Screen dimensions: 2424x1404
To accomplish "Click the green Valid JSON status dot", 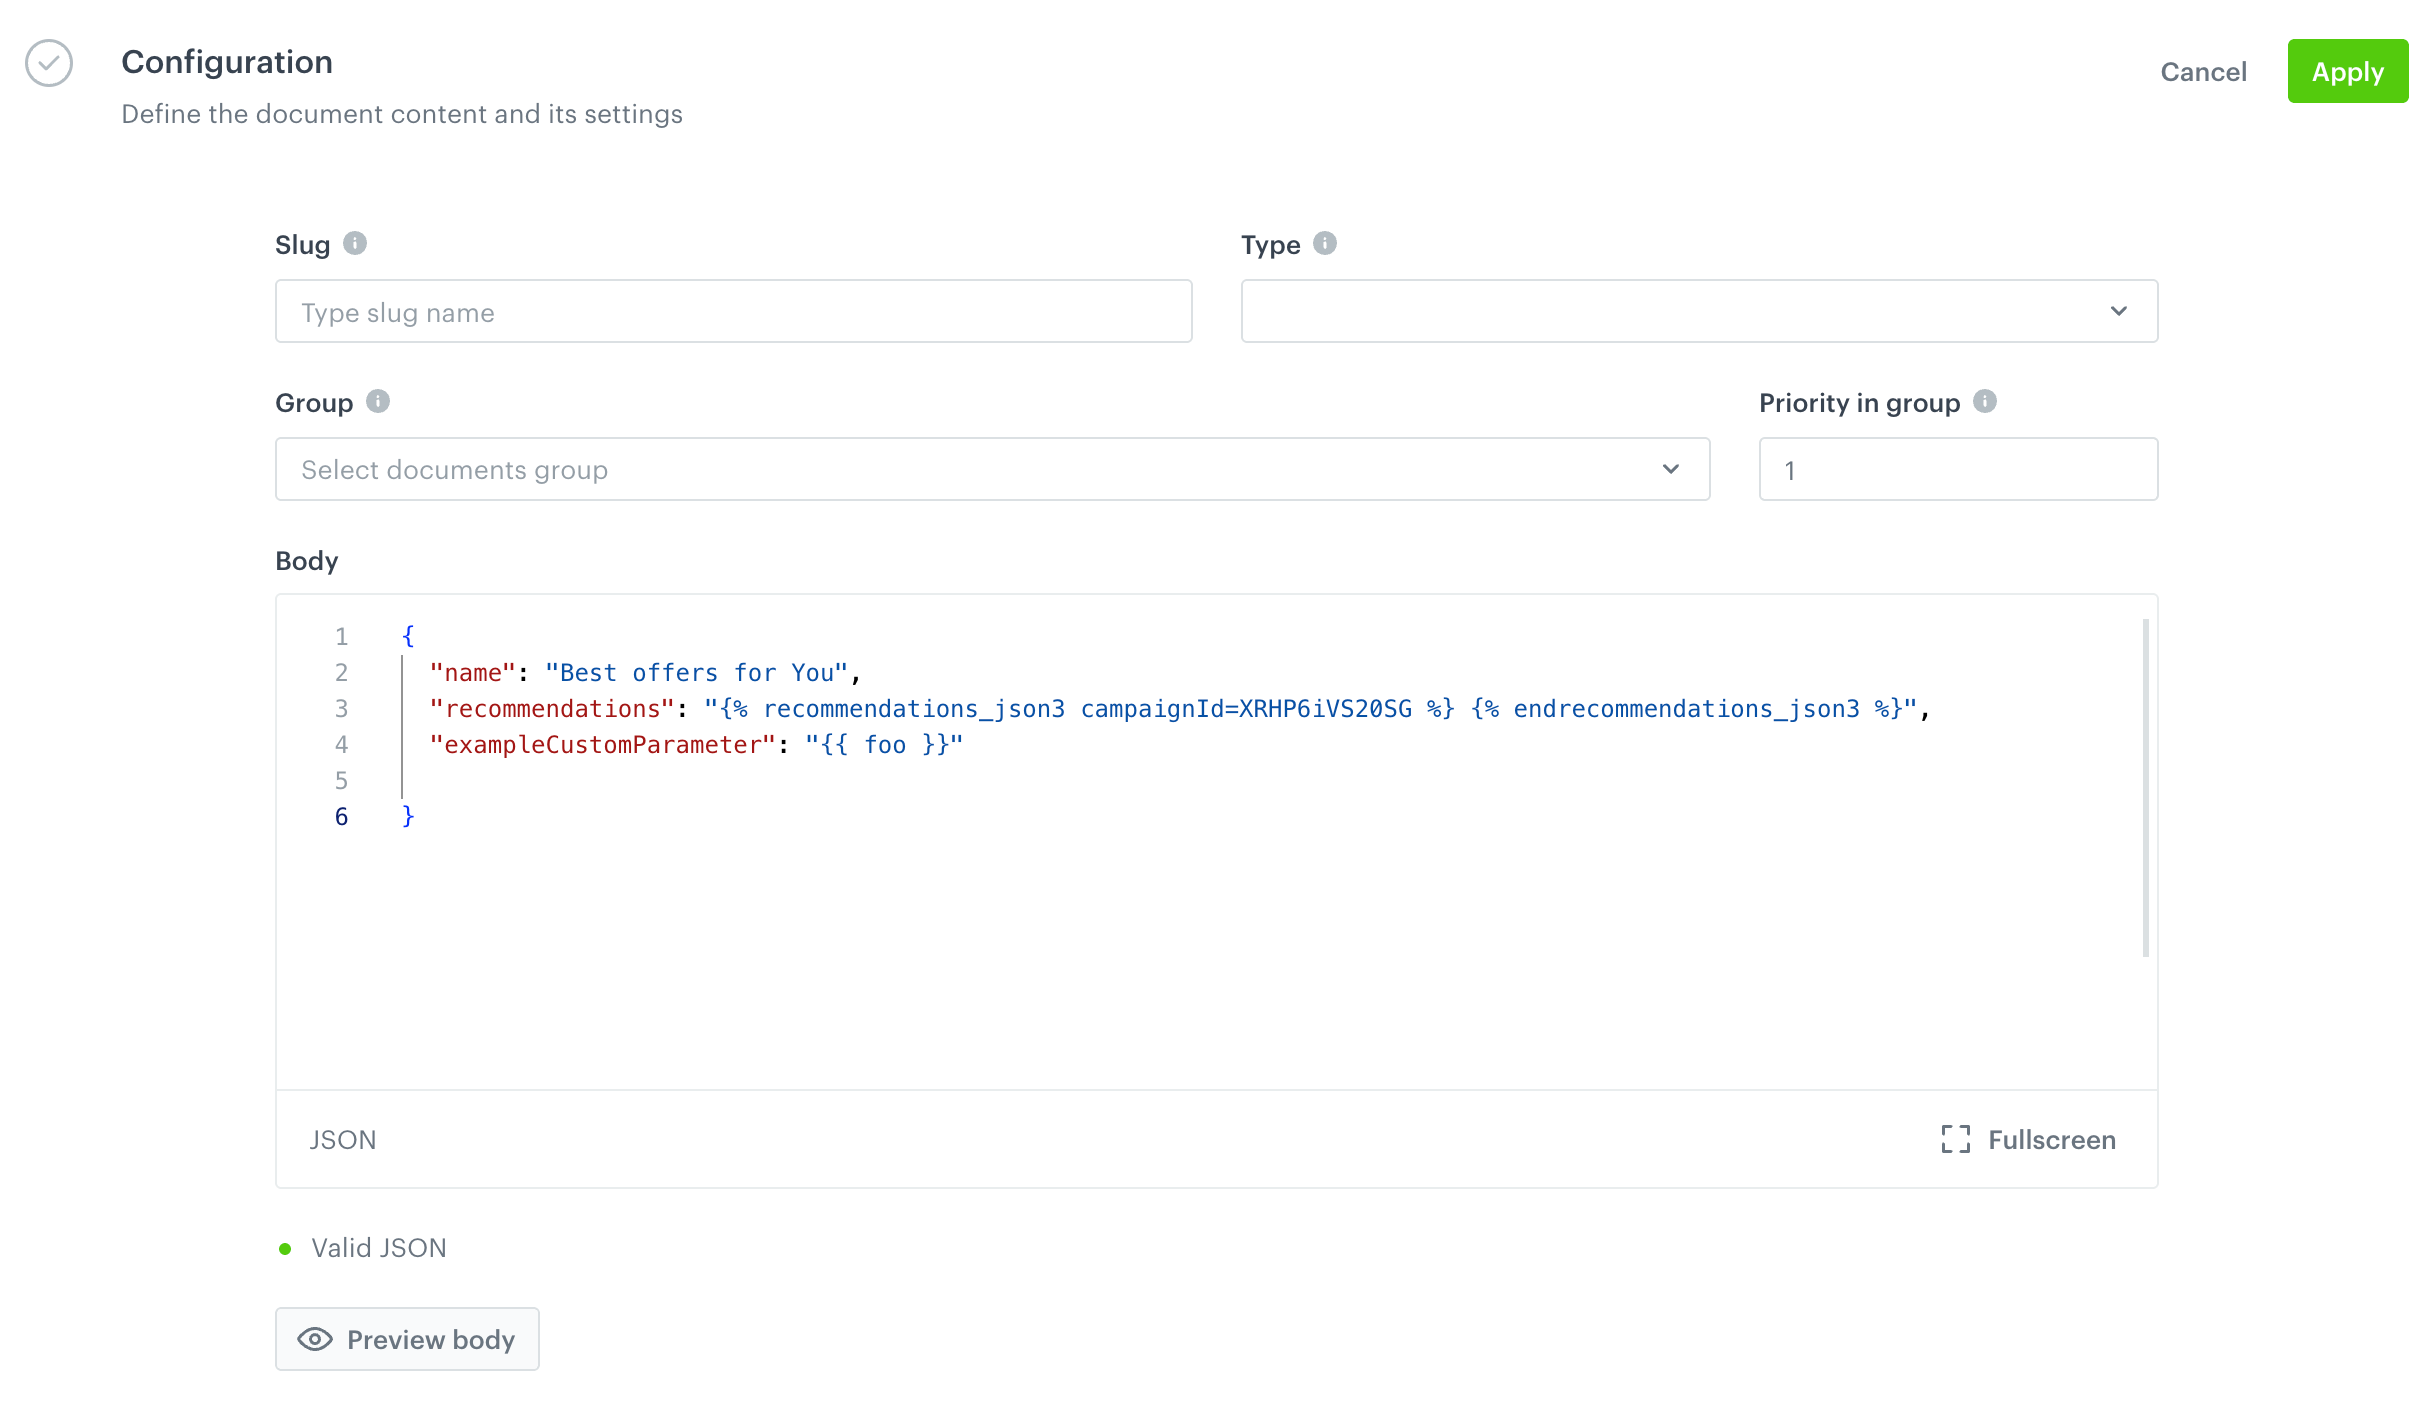I will click(x=285, y=1248).
